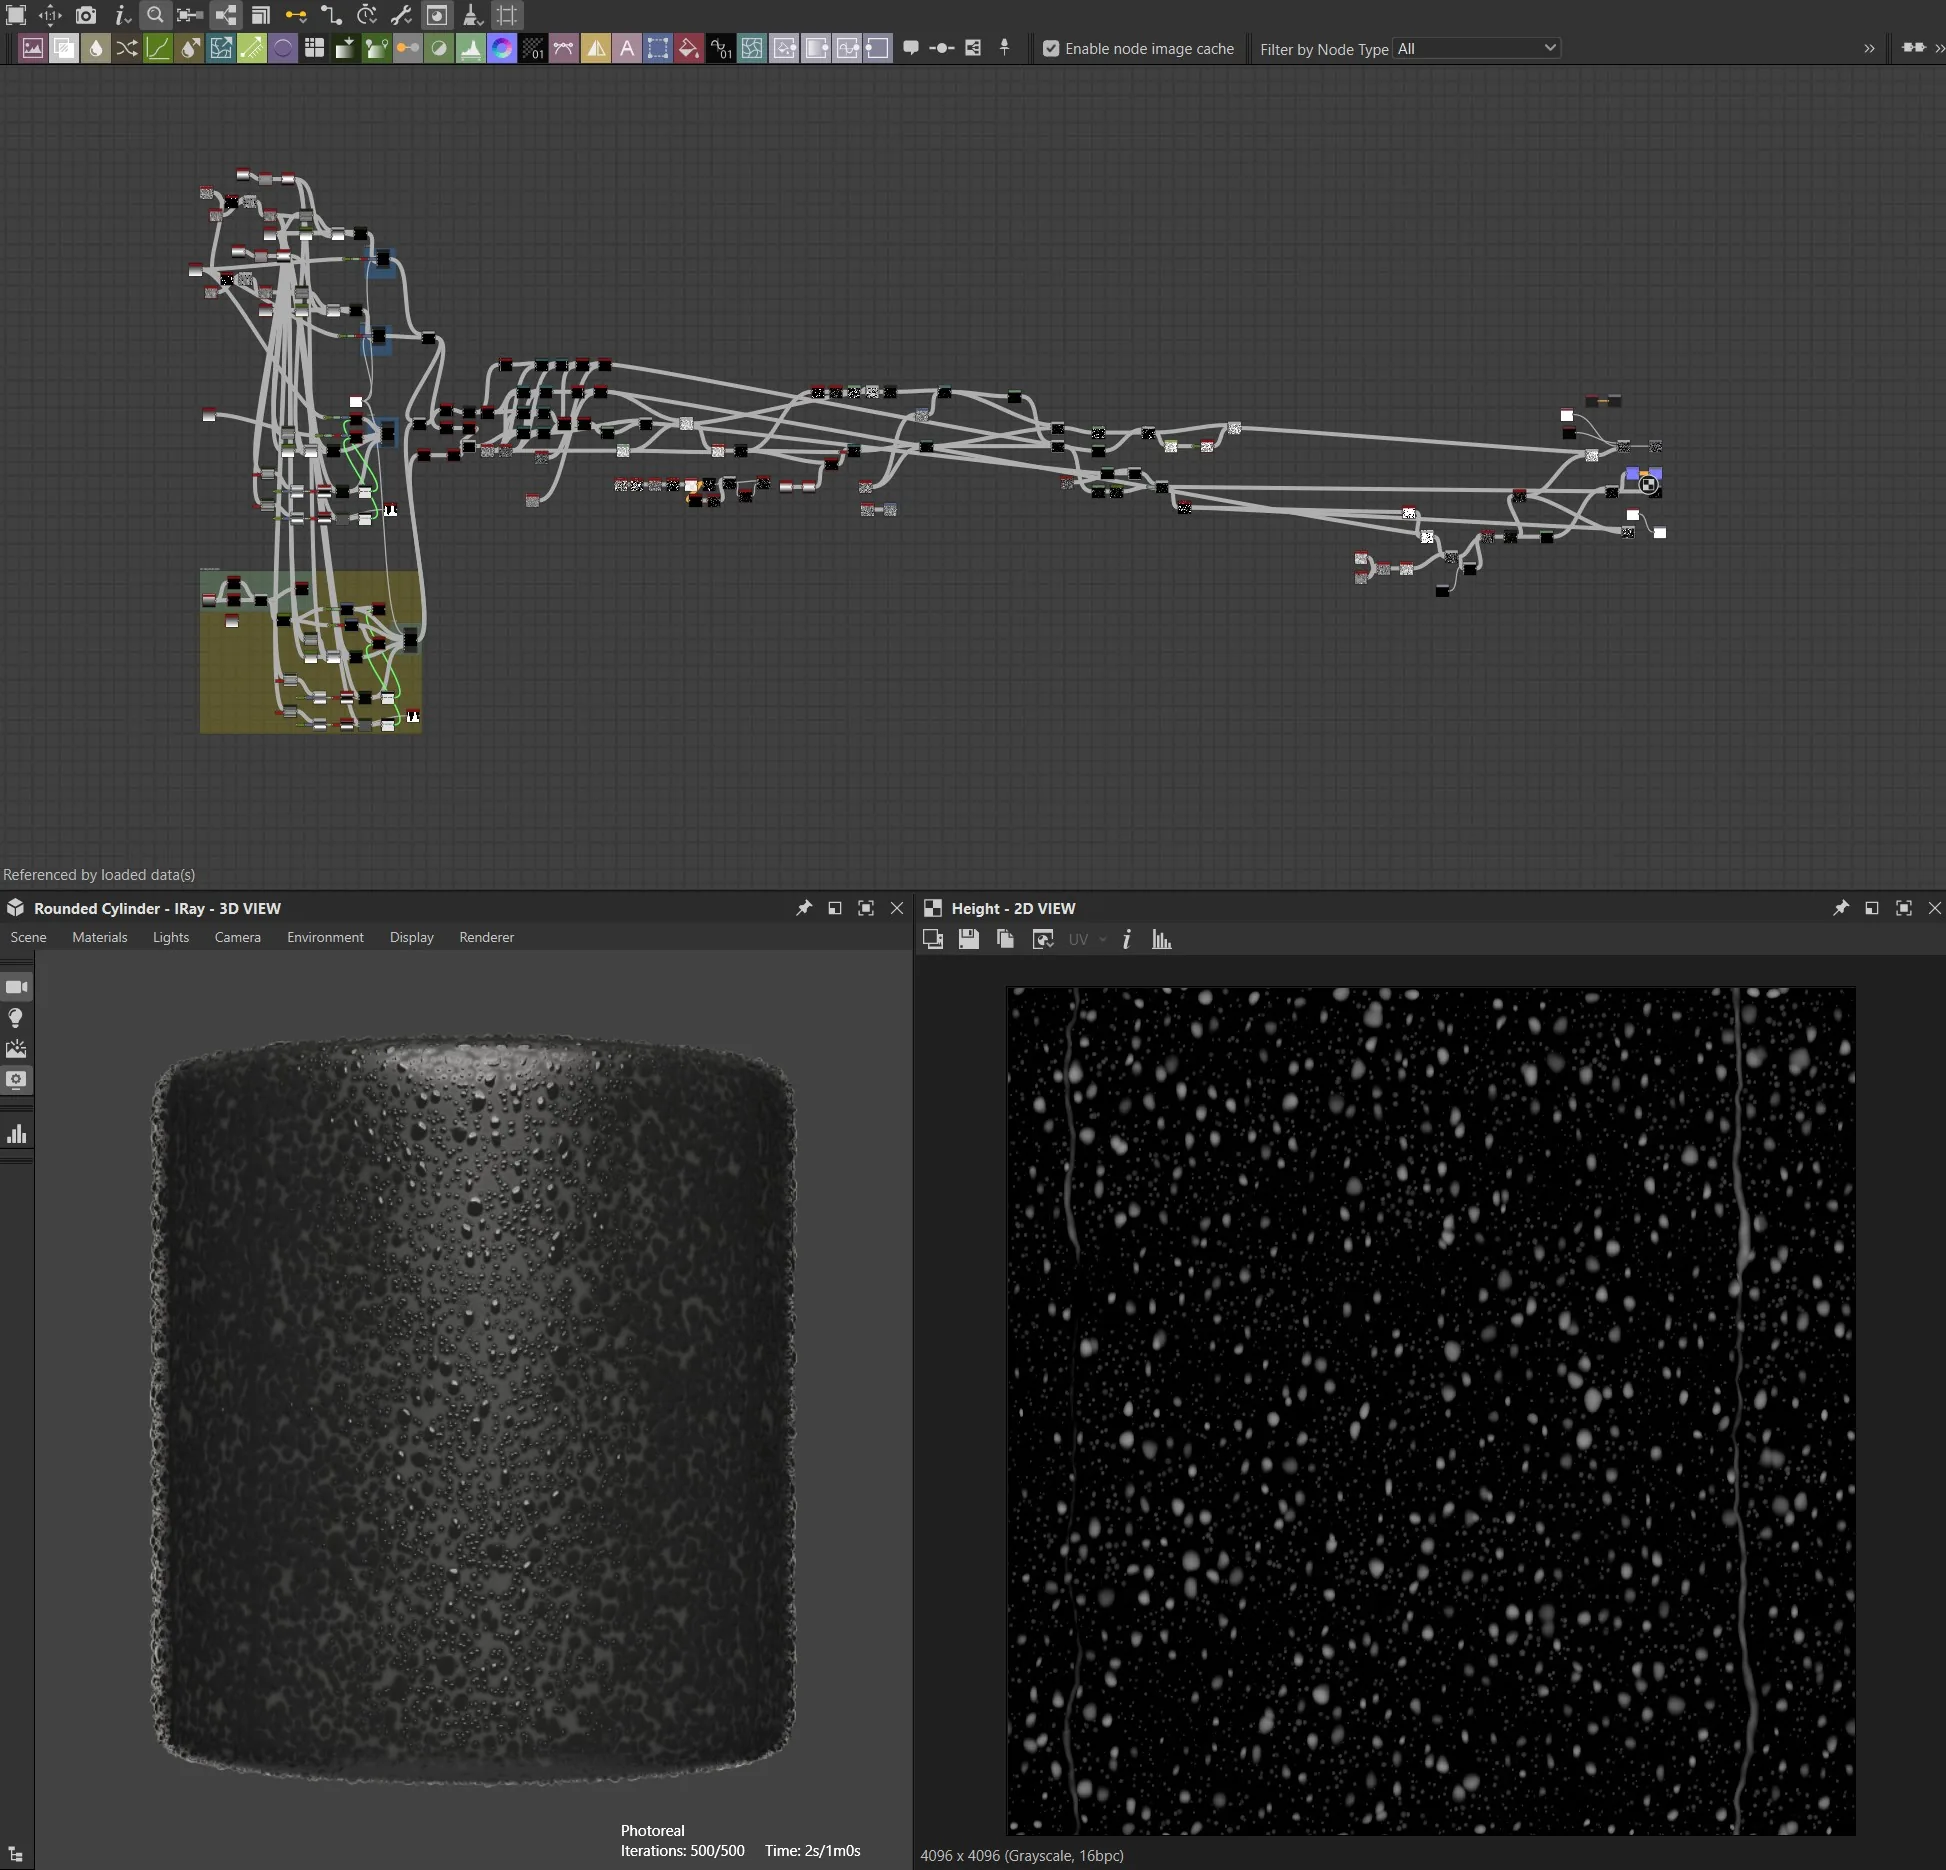Viewport: 1946px width, 1870px height.
Task: Click the orthogonal link routing icon
Action: point(331,15)
